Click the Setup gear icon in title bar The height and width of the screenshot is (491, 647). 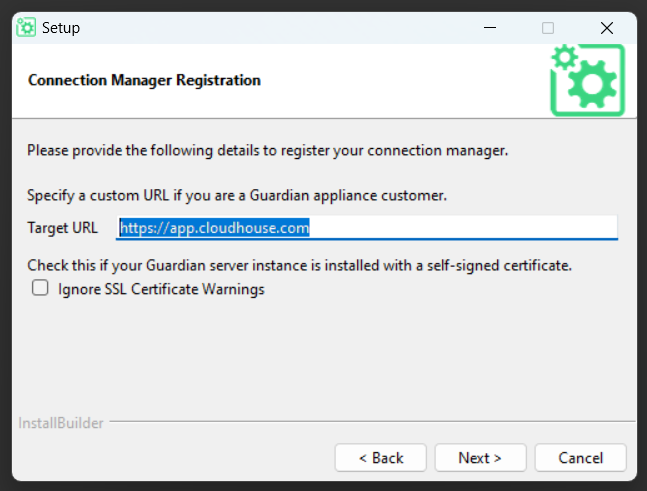point(26,28)
